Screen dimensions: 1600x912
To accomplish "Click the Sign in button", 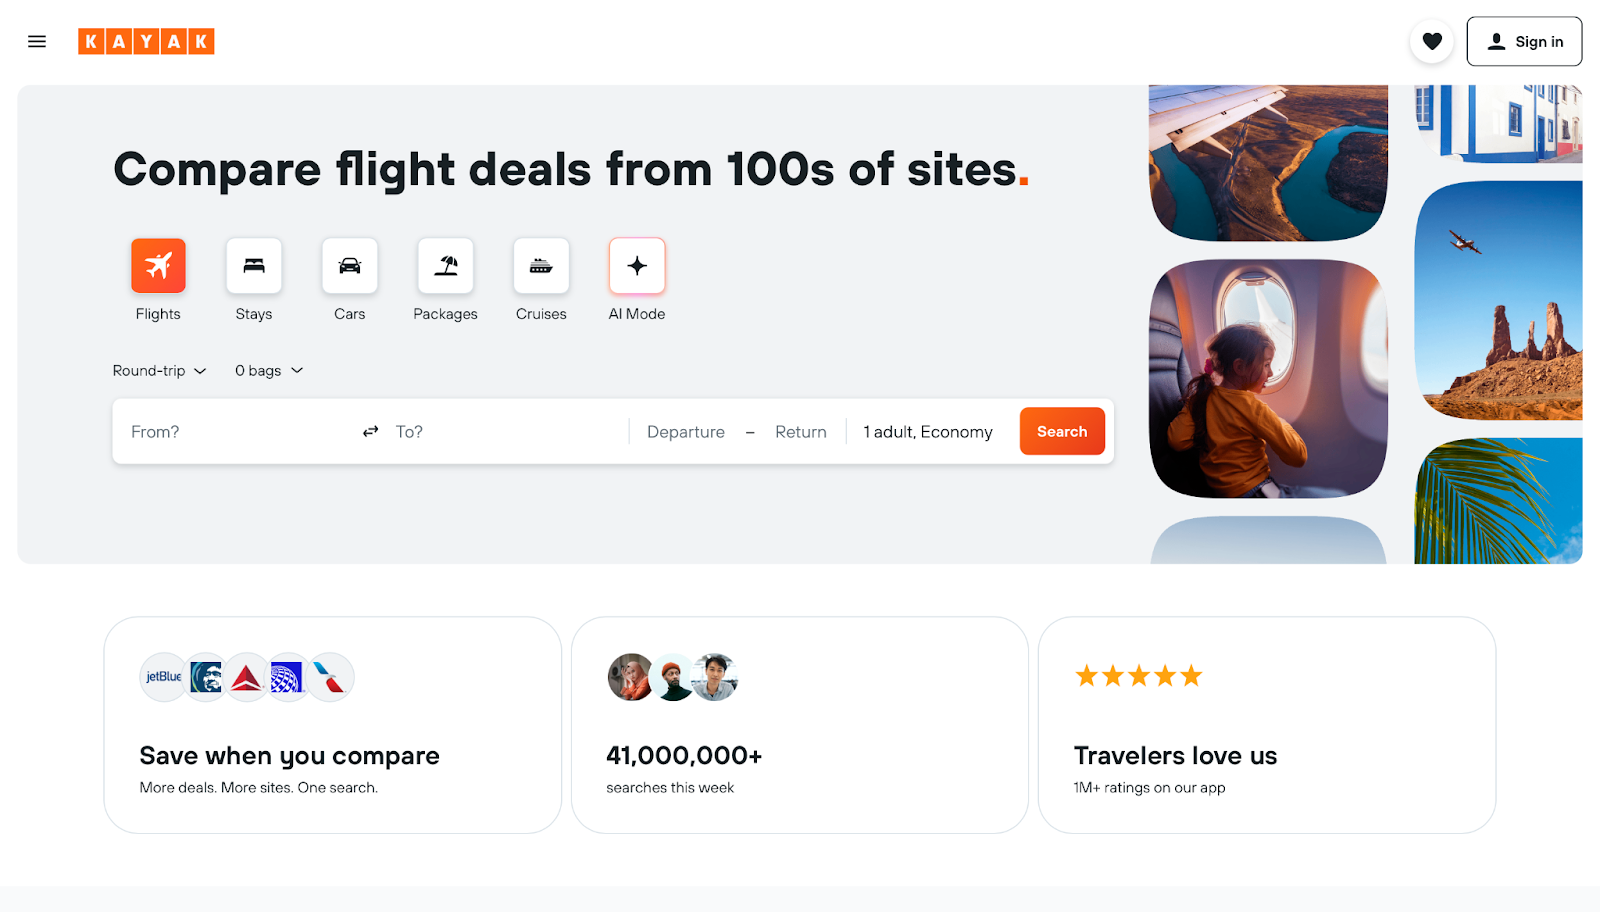I will [x=1523, y=41].
